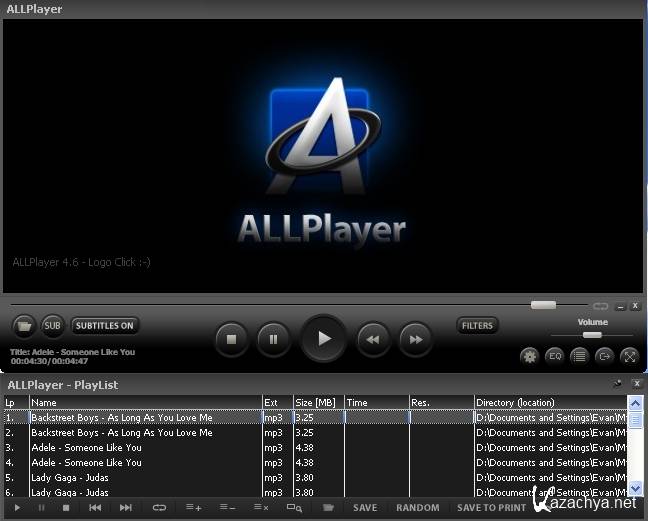Switch to fullscreen mode icon

point(629,355)
